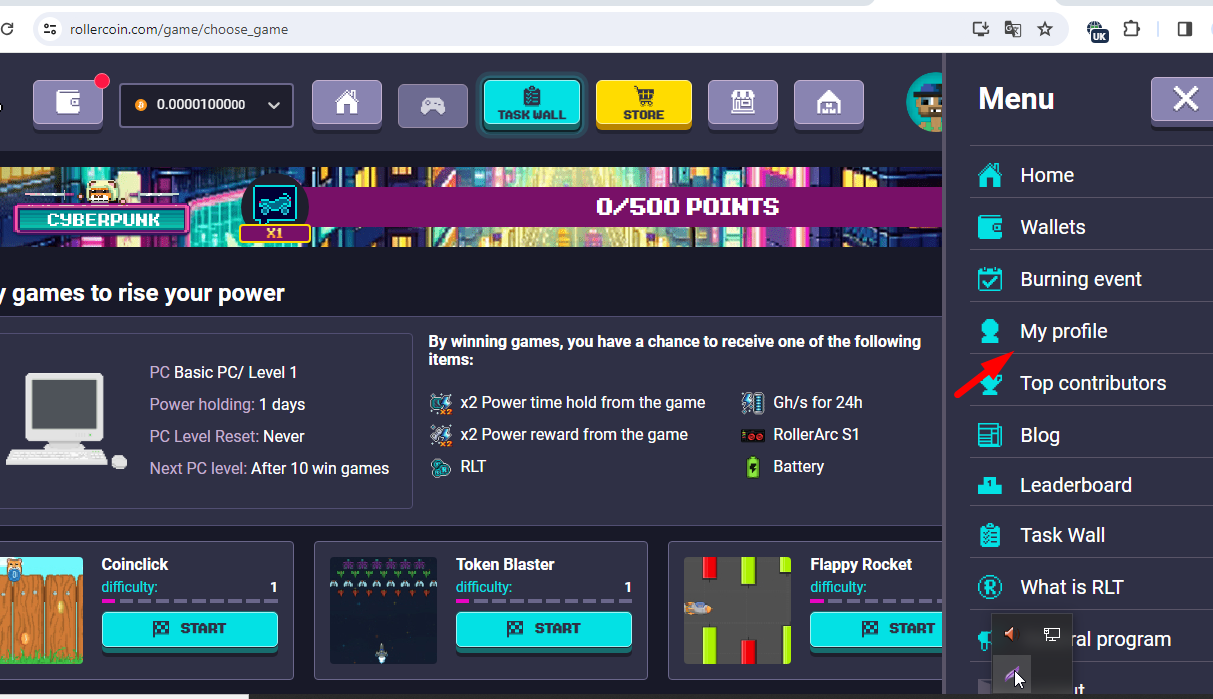Click the translate page icon
Screen dimensions: 1213x699
(x=1013, y=29)
